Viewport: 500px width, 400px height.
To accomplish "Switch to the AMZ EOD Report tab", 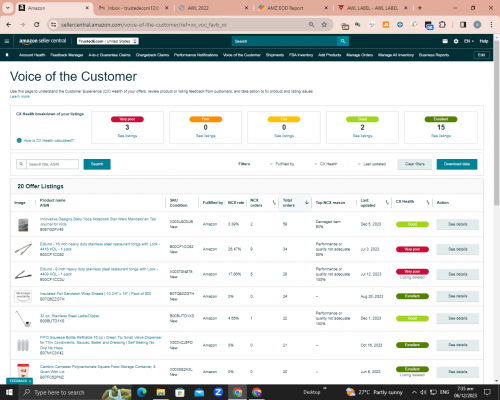I will point(285,8).
